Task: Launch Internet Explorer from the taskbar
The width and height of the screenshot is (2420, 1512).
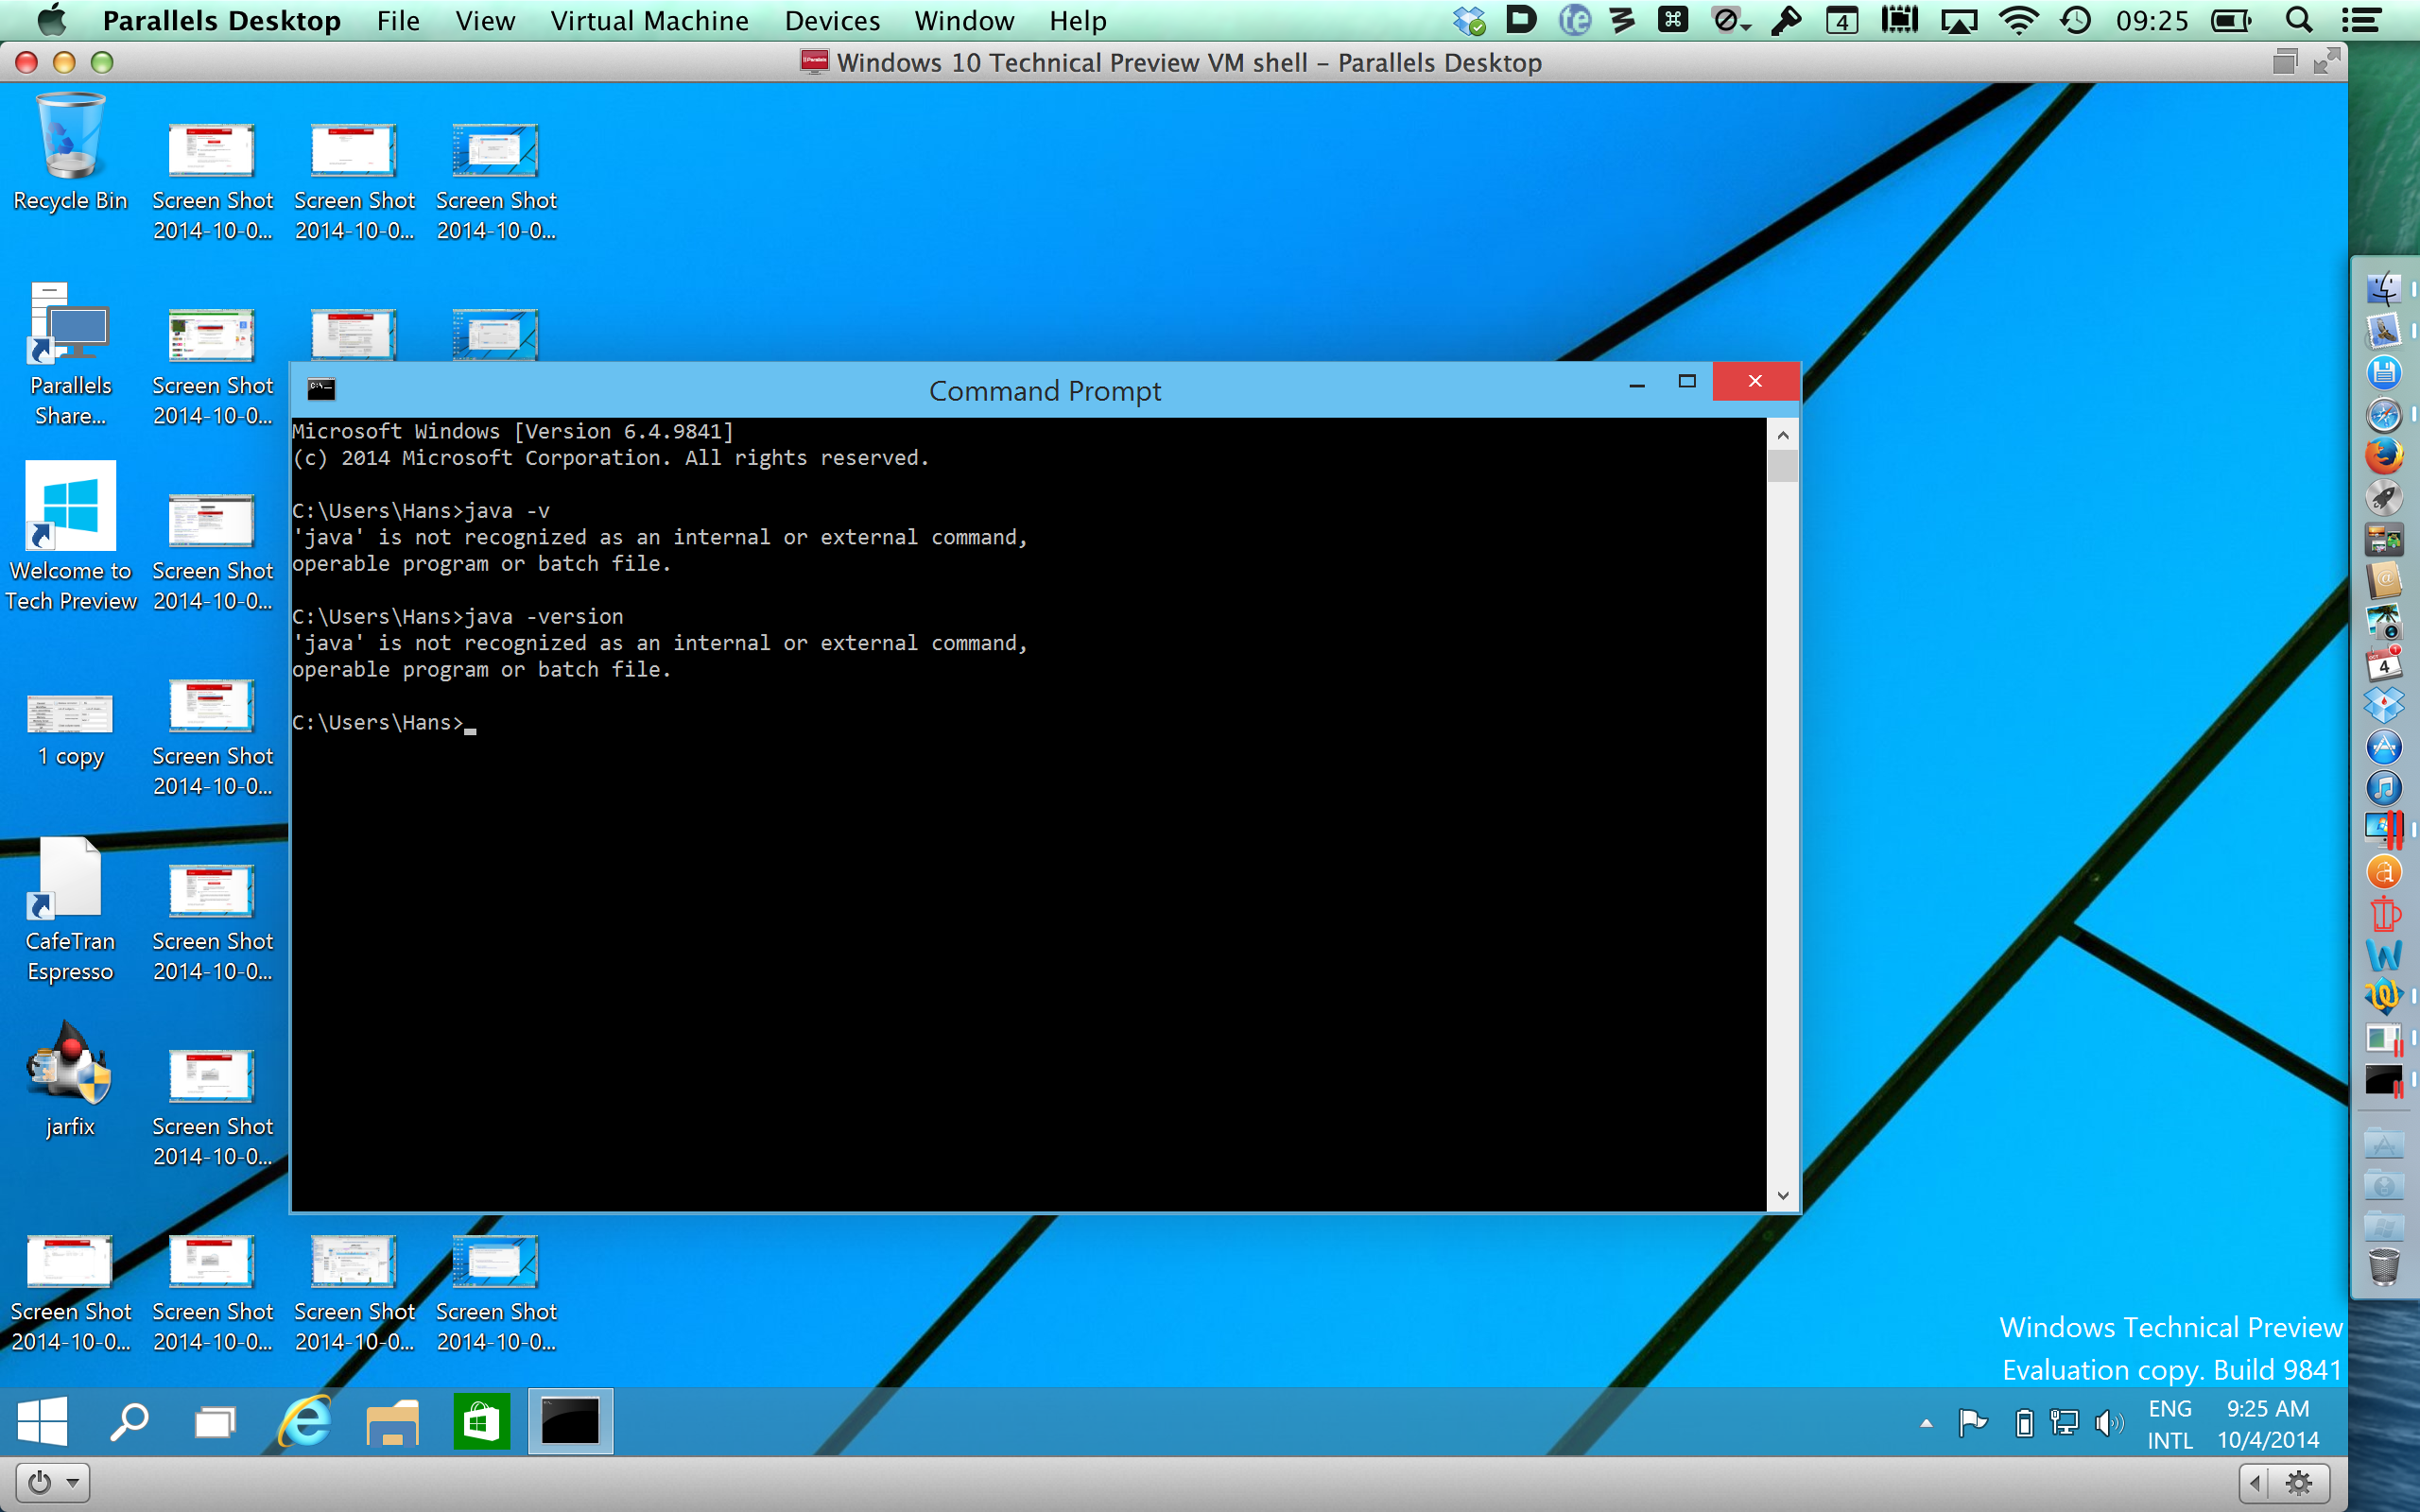Action: 304,1421
